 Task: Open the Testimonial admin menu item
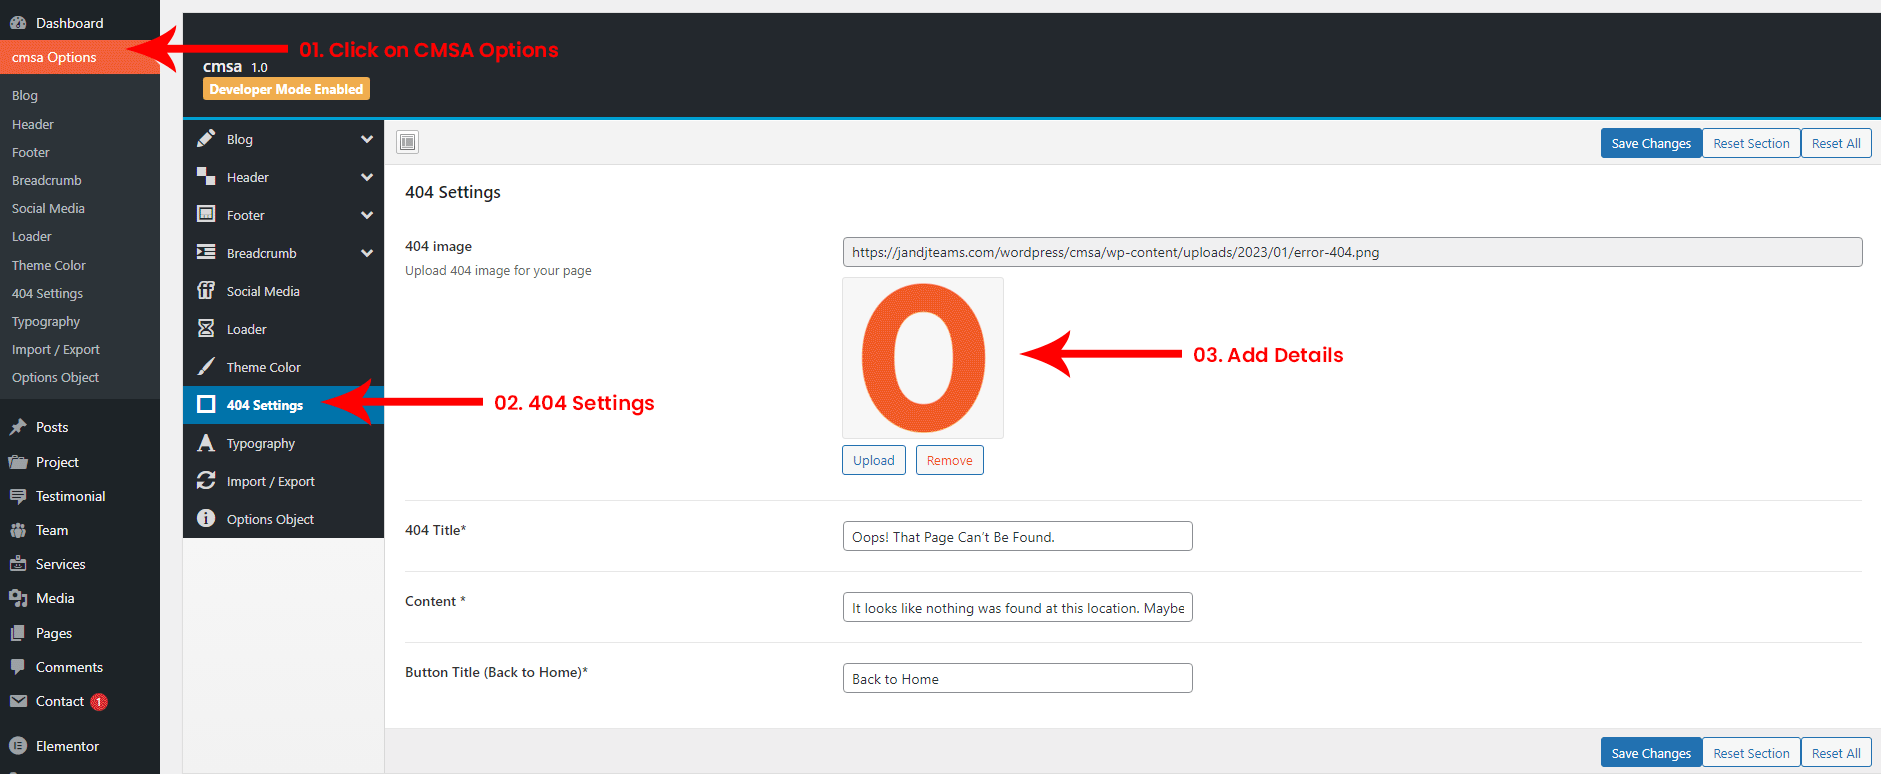pos(70,496)
